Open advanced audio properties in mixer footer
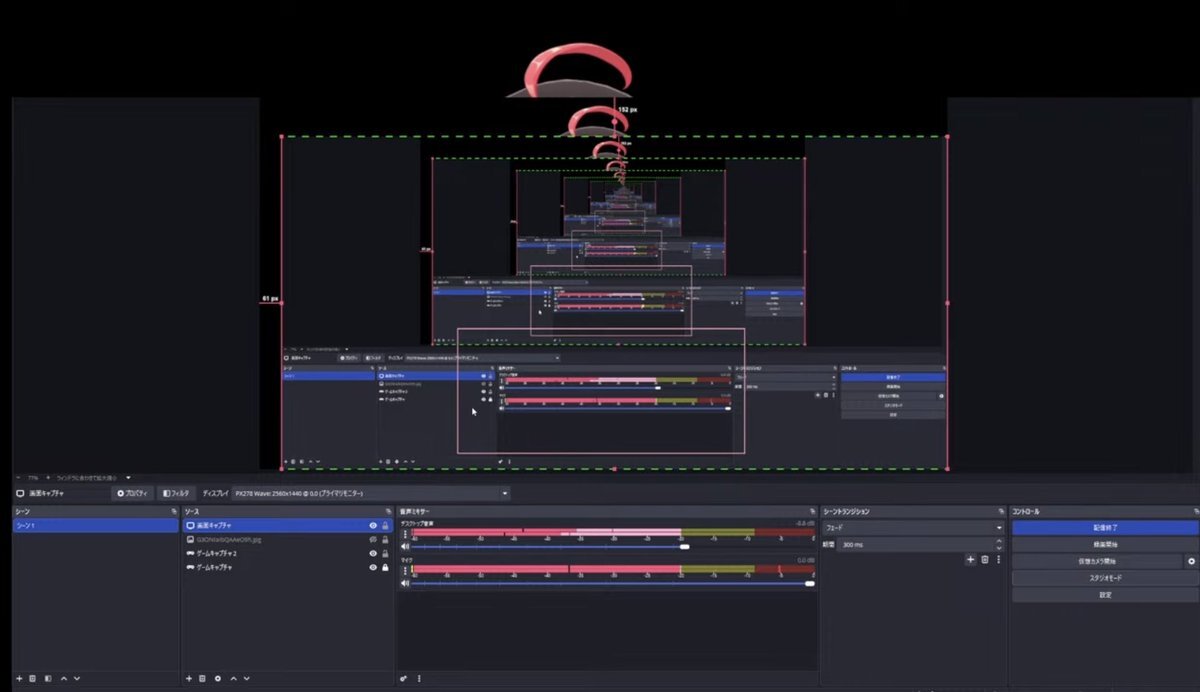 pyautogui.click(x=404, y=678)
